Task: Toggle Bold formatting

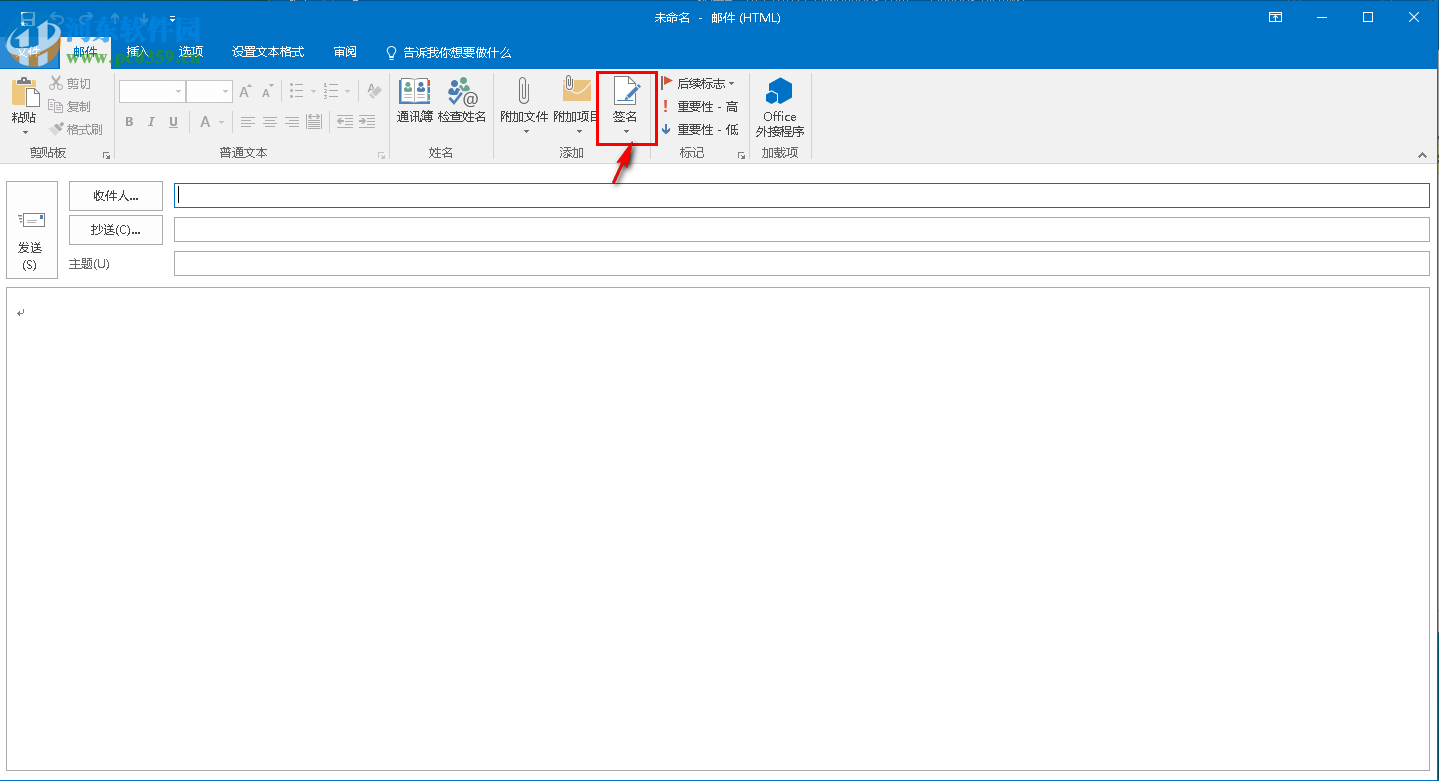Action: tap(129, 122)
